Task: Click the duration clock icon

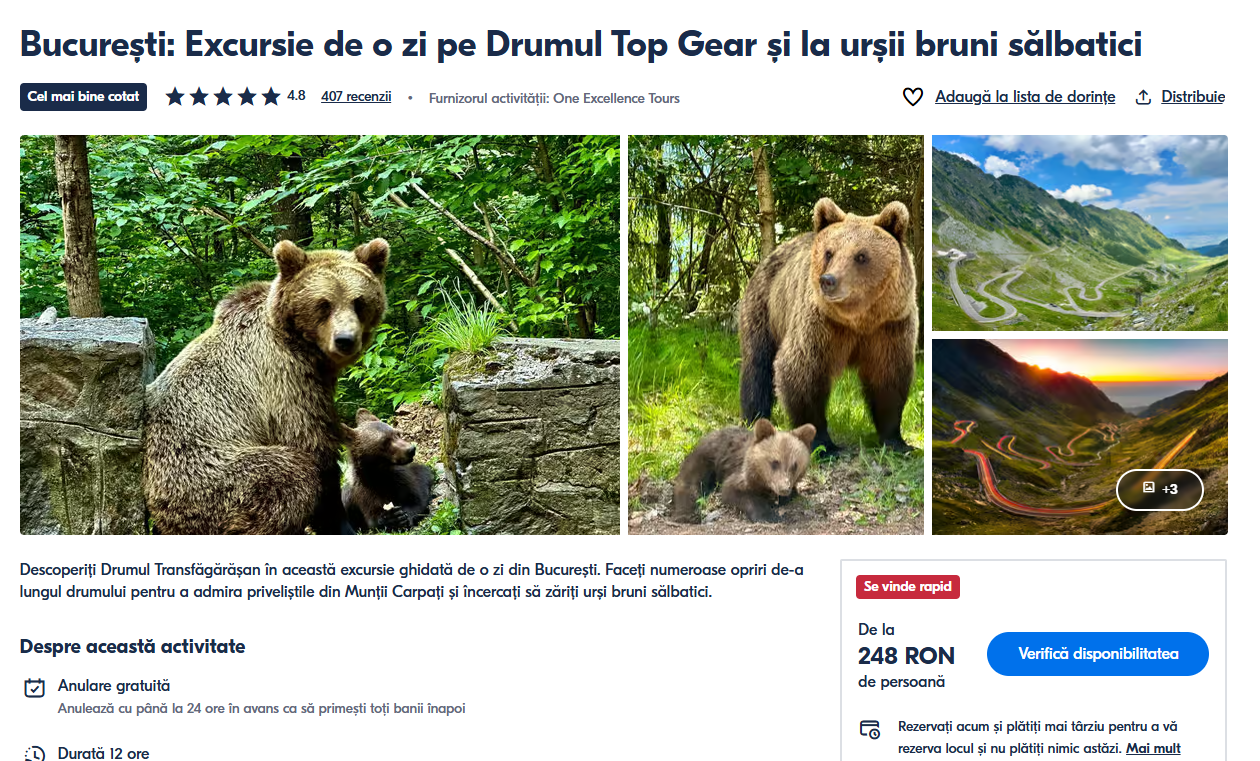Action: pyautogui.click(x=35, y=754)
